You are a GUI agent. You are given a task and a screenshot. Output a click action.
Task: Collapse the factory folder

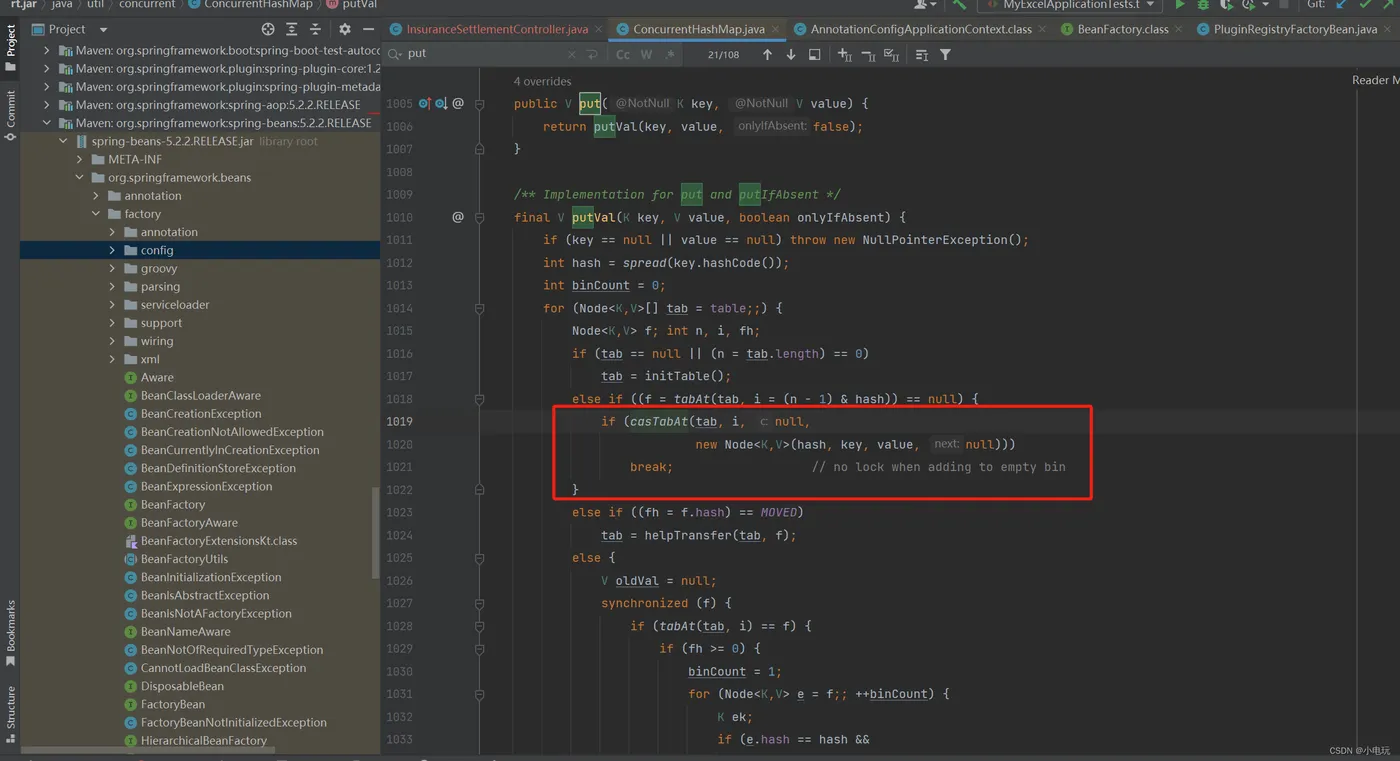(96, 214)
